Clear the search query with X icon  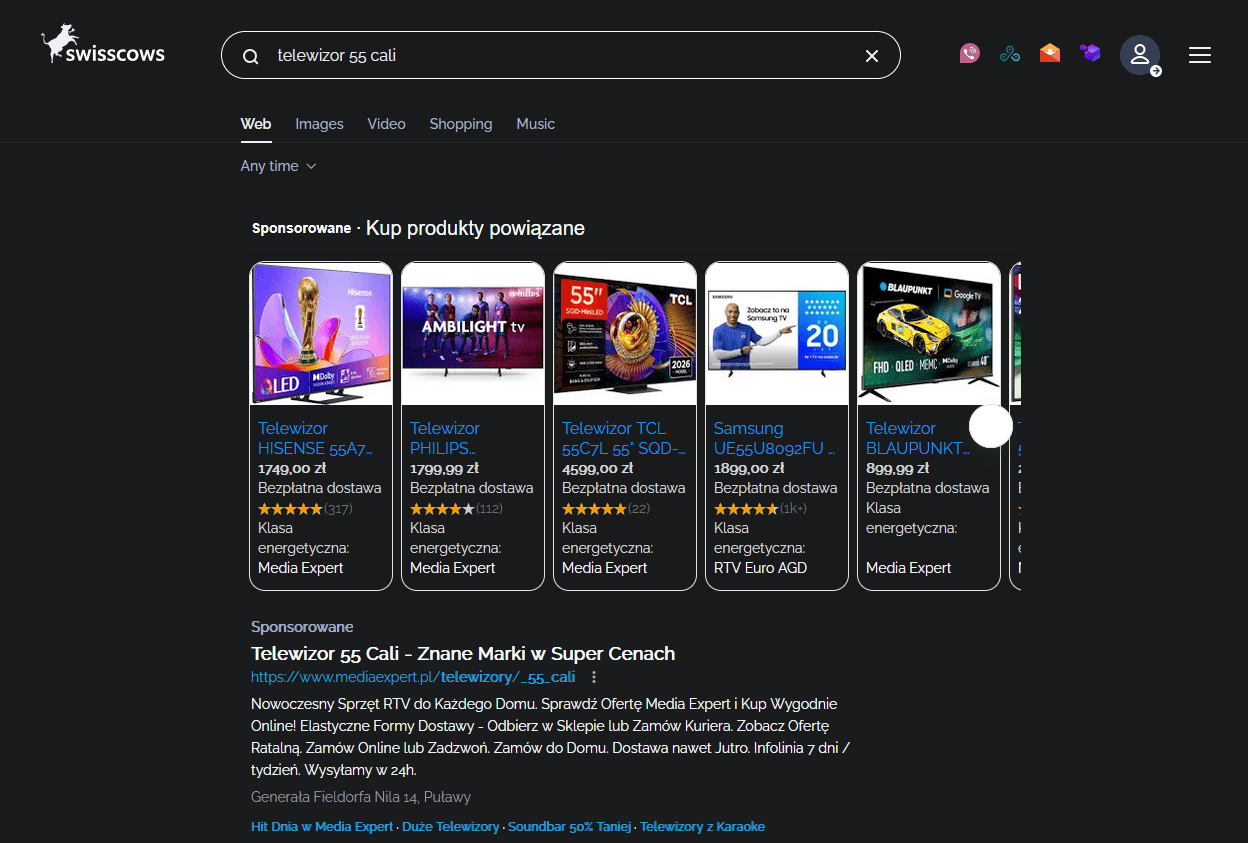(x=872, y=56)
